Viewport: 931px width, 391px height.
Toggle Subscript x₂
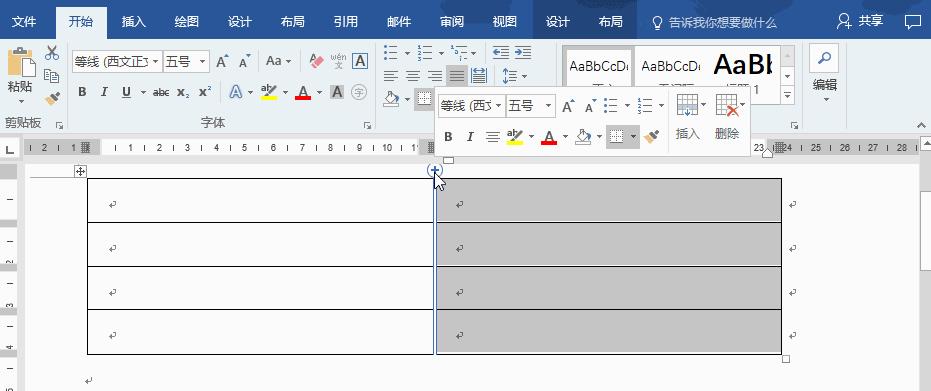(x=183, y=92)
